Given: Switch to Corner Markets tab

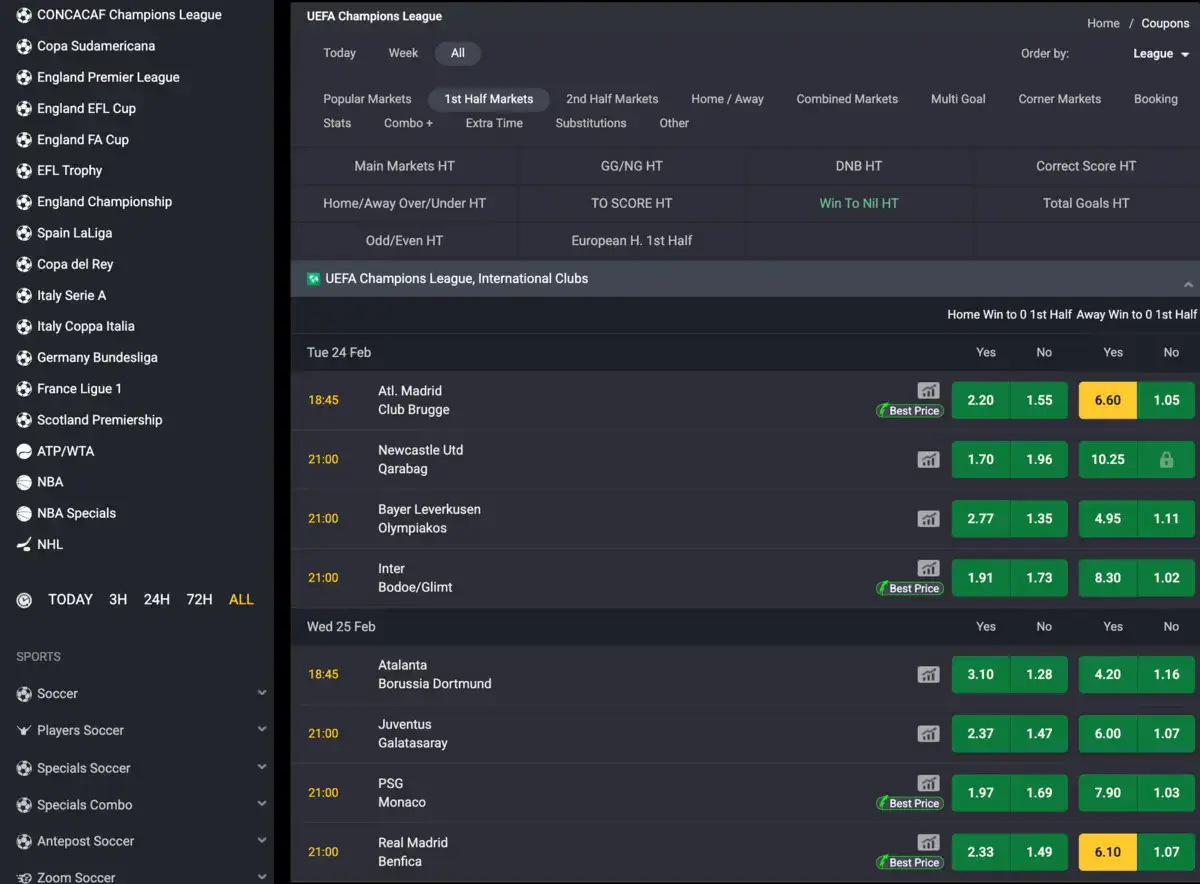Looking at the screenshot, I should point(1059,99).
